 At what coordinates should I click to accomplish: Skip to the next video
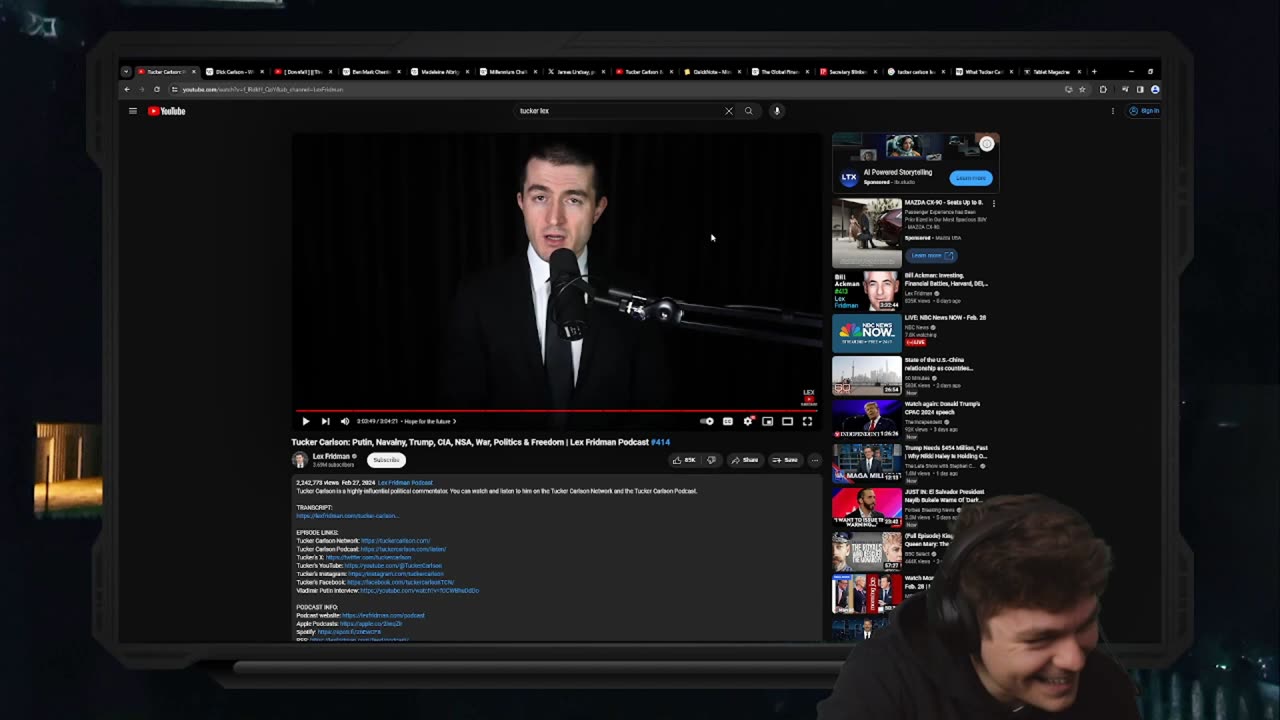click(325, 421)
